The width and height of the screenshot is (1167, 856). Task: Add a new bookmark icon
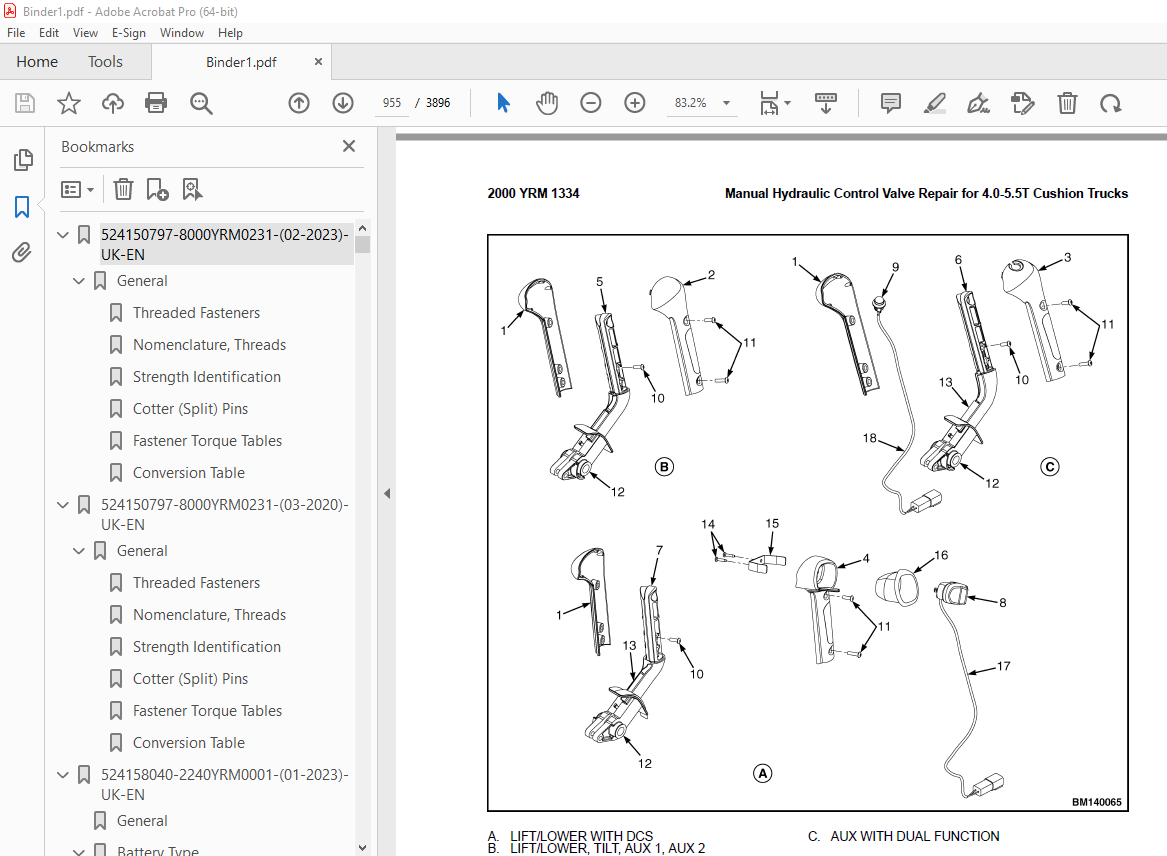157,189
